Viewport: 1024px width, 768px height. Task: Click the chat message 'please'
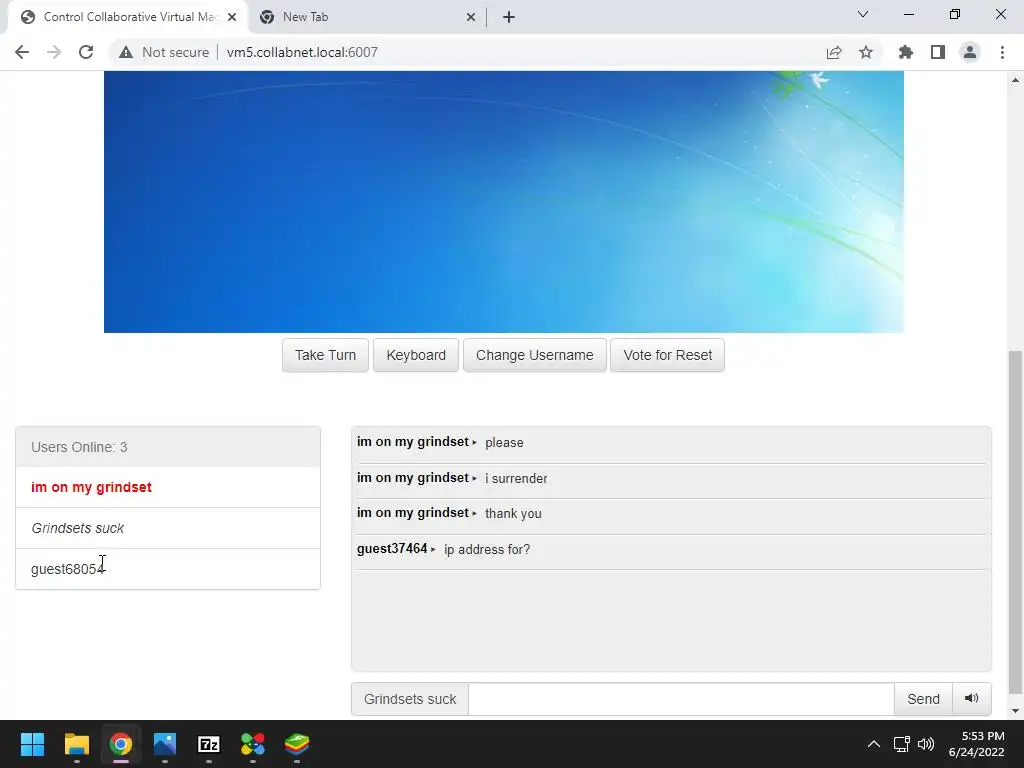504,443
